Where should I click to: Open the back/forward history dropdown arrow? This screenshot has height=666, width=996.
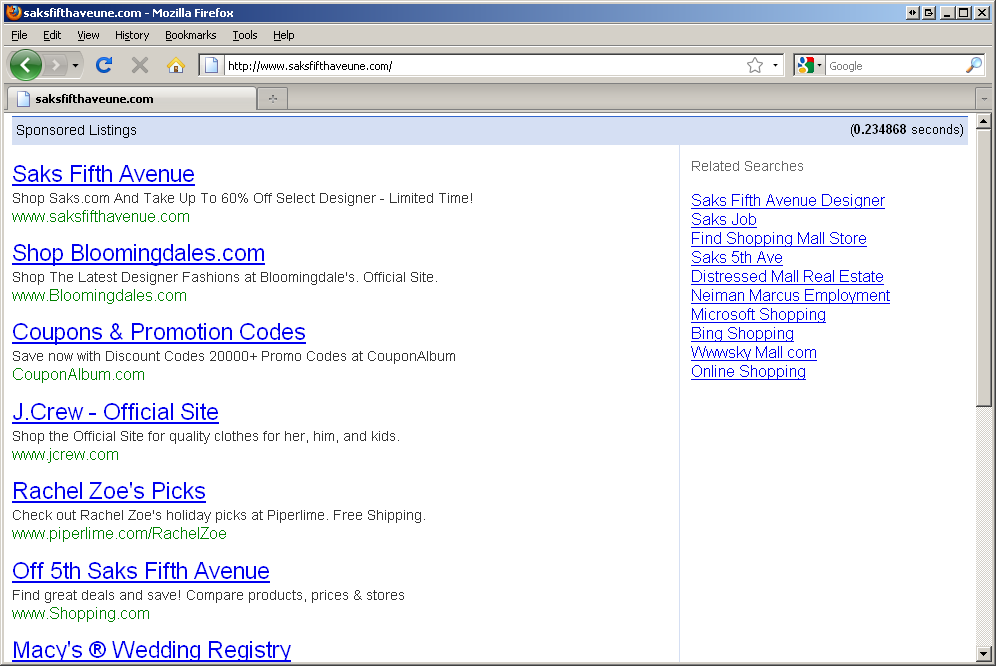coord(75,65)
